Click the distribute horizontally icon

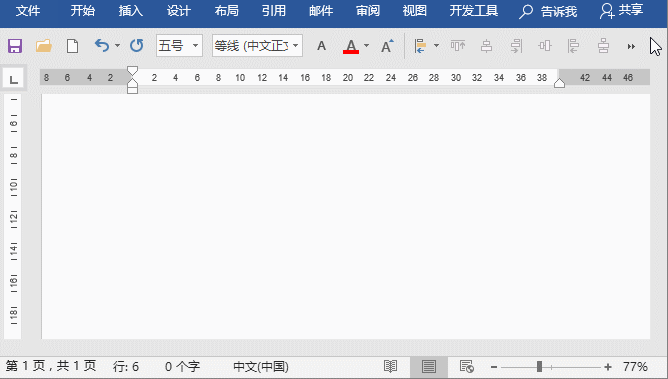click(x=545, y=46)
